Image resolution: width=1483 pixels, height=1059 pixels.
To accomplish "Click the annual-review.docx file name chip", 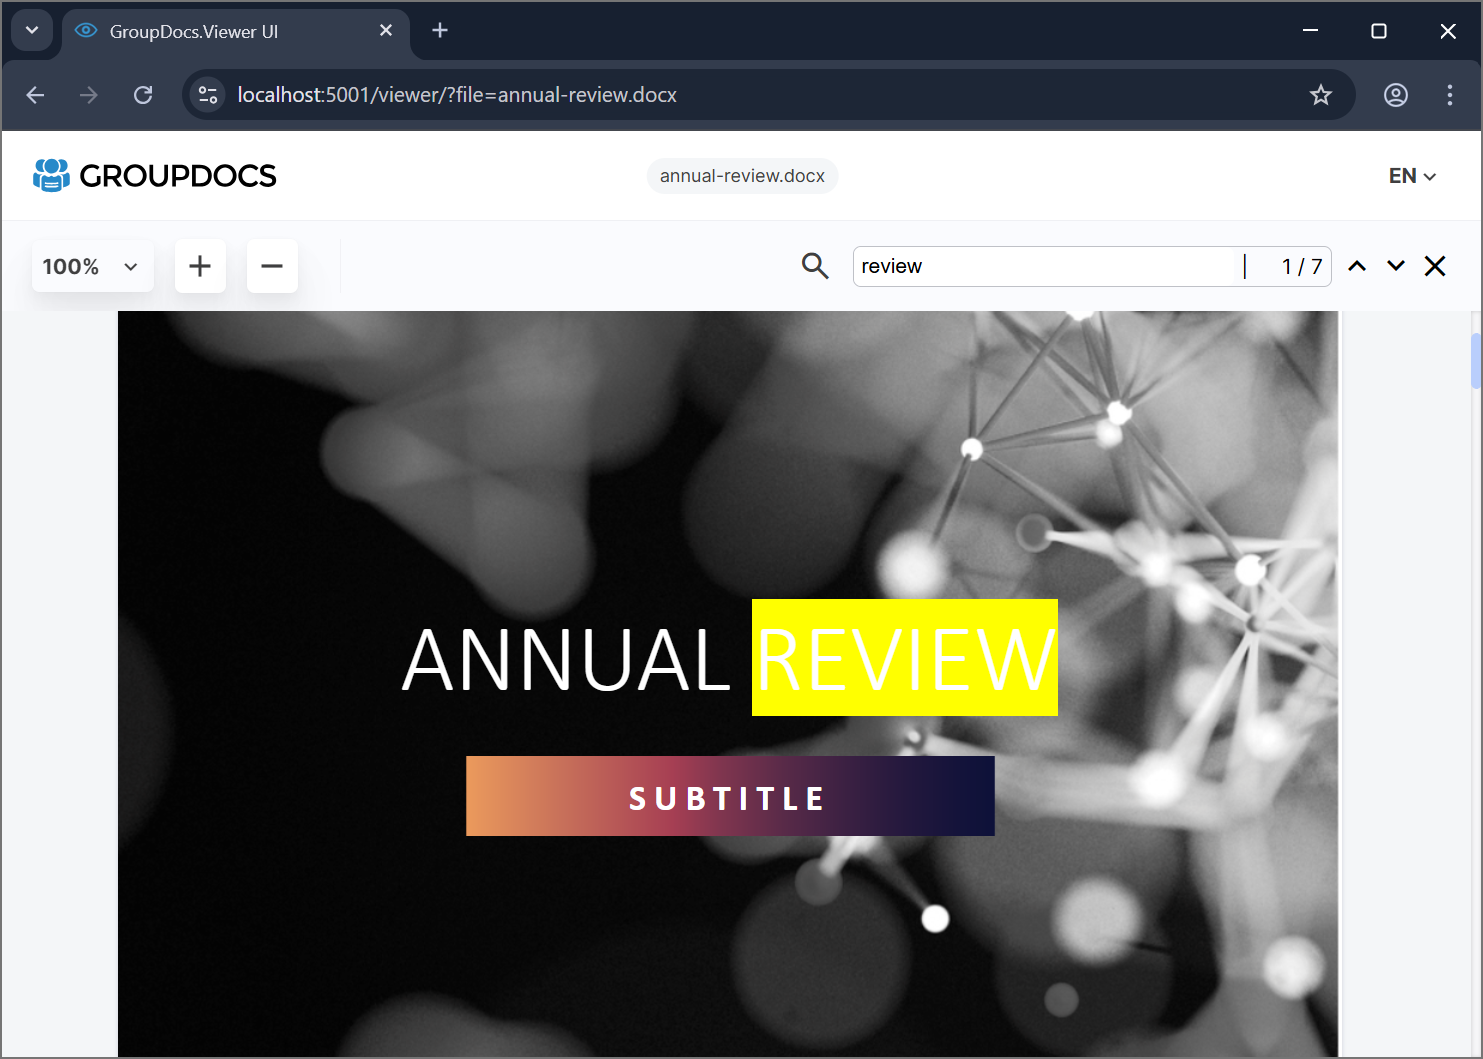I will 742,176.
